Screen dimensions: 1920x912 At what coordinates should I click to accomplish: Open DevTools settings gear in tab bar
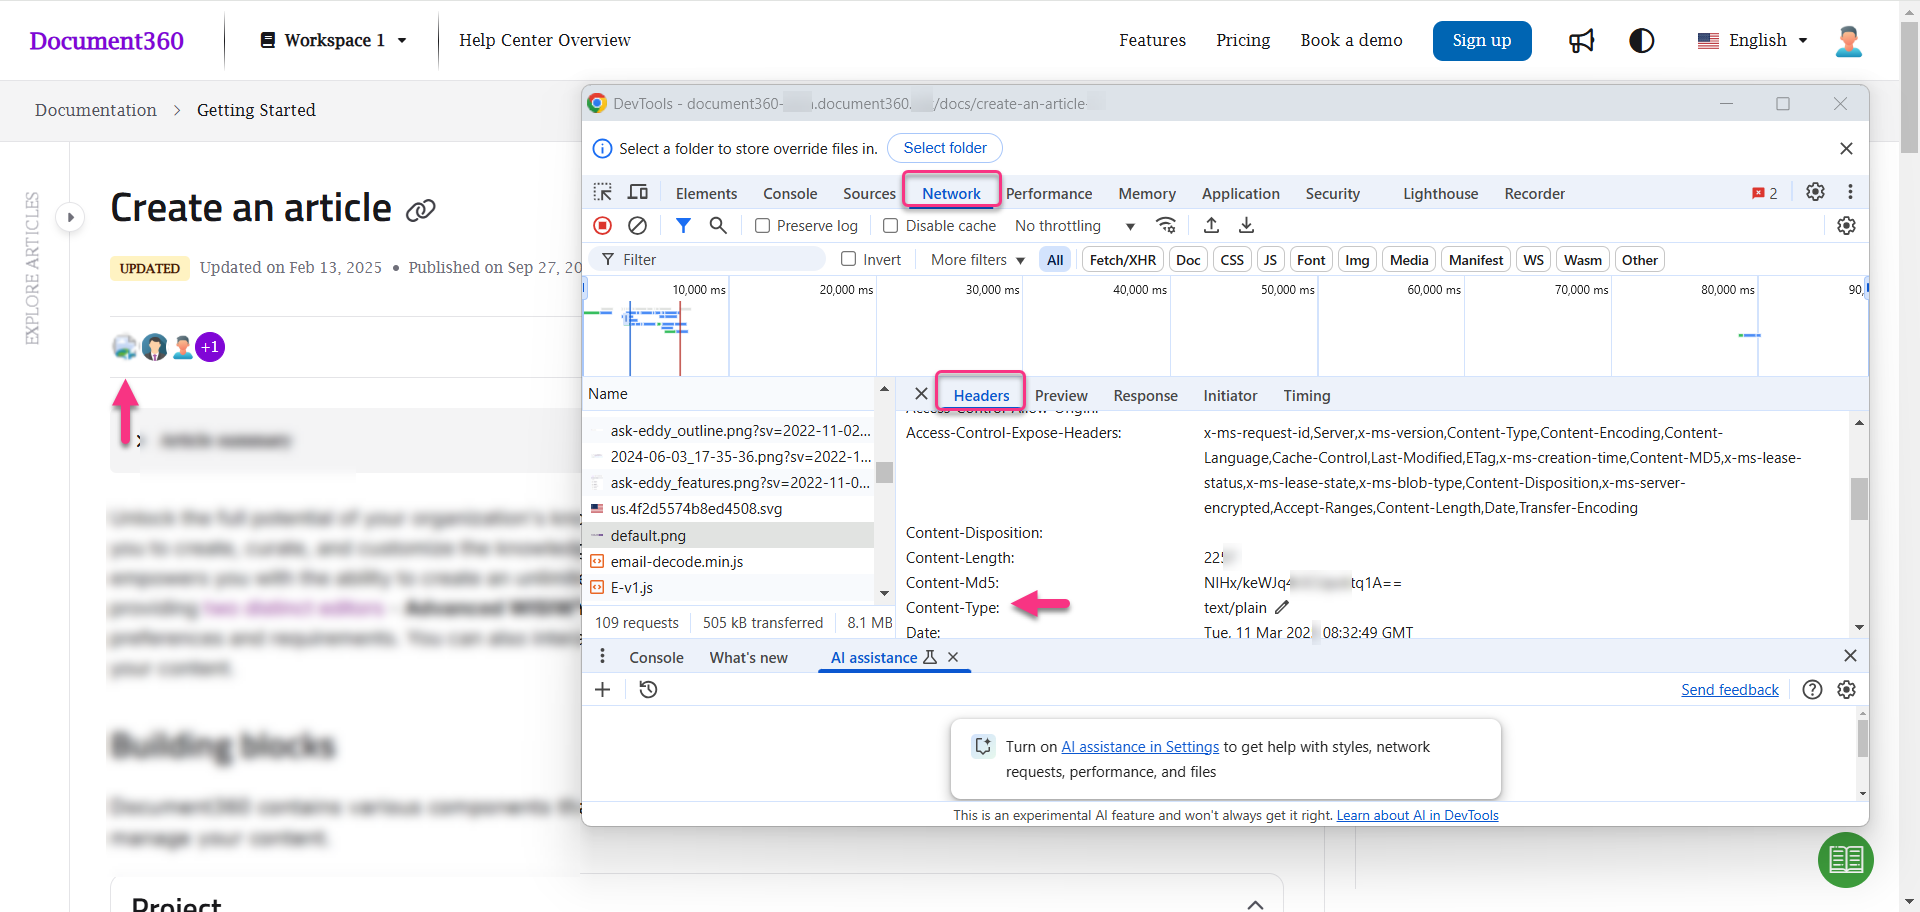1815,192
